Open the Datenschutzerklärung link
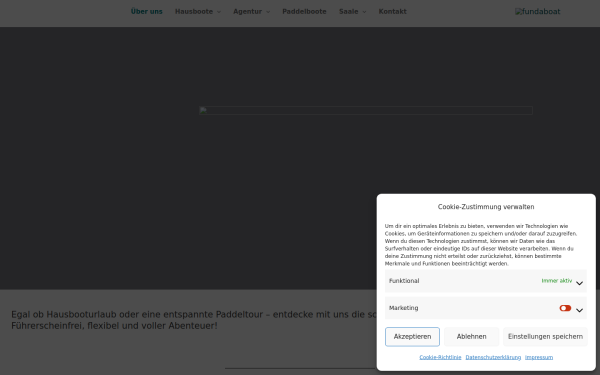 point(493,357)
